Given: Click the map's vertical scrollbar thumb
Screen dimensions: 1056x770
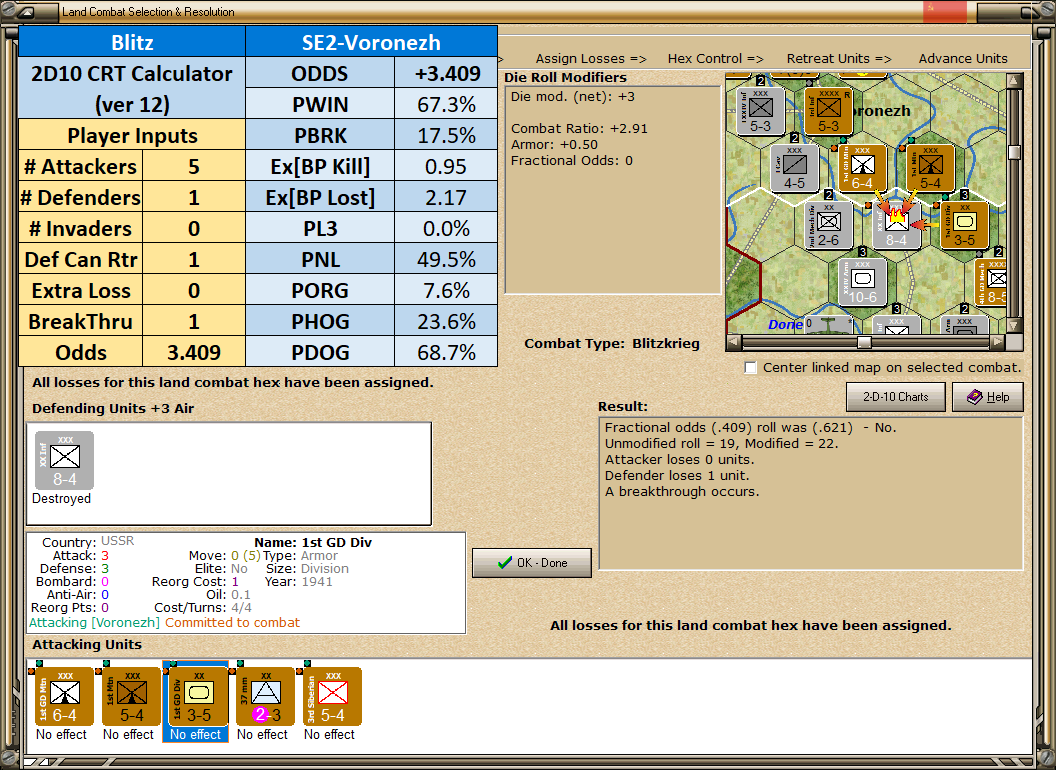Looking at the screenshot, I should click(1014, 152).
